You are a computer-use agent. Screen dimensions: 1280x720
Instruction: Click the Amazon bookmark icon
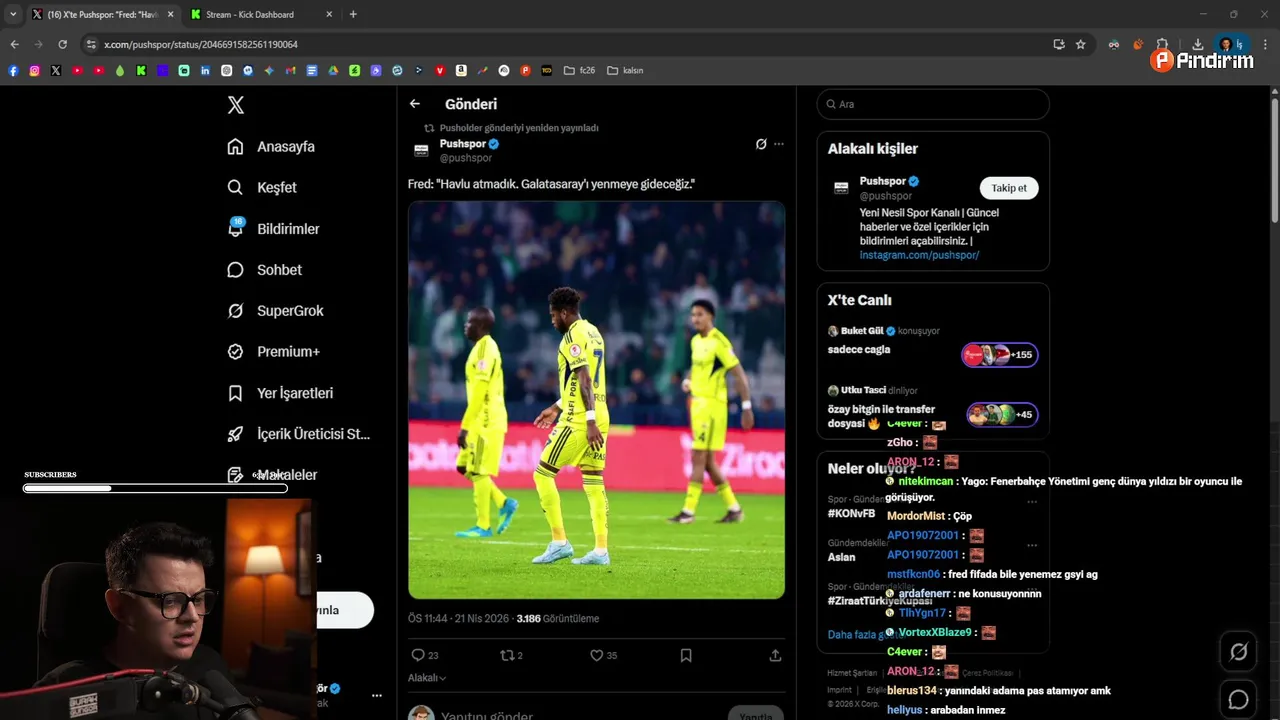[461, 70]
